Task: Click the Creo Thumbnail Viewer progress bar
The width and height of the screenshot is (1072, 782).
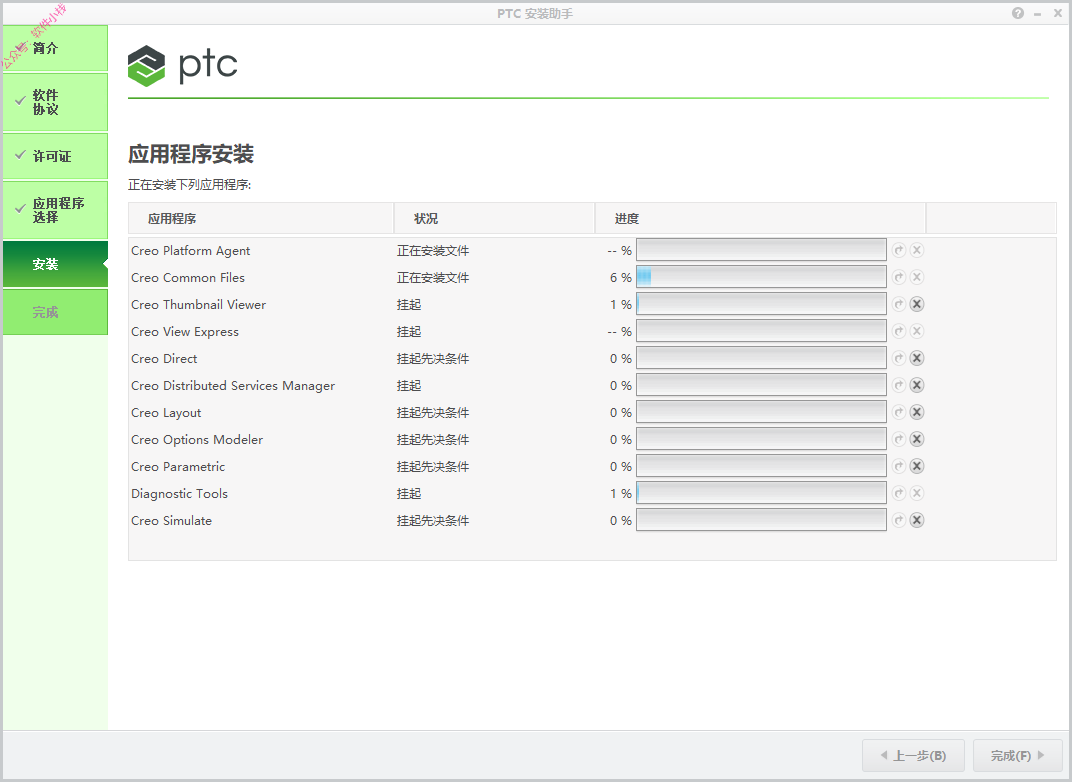Action: (x=761, y=304)
